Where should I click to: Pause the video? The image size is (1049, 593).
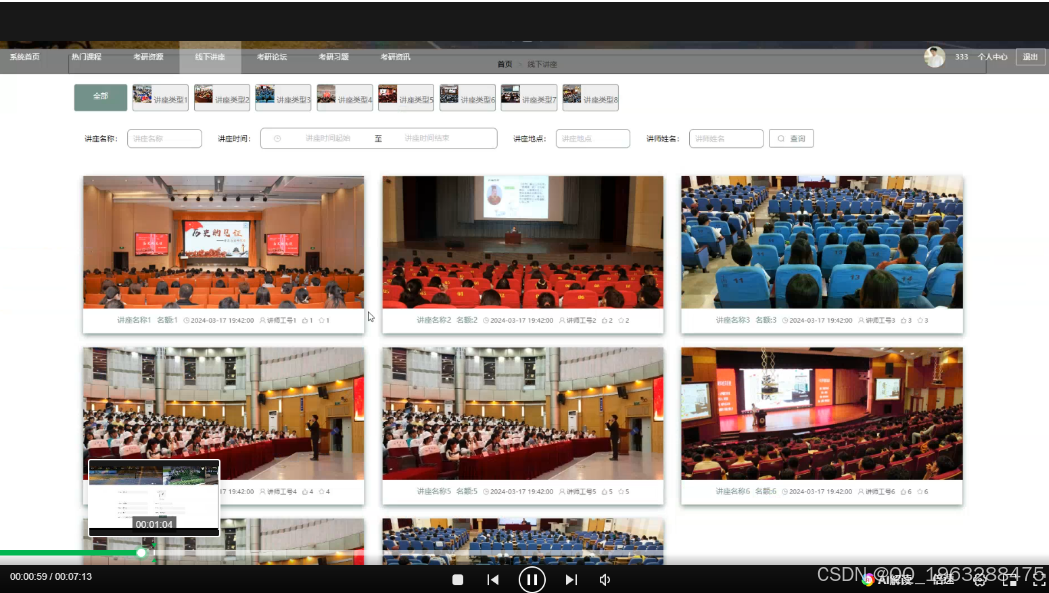532,580
